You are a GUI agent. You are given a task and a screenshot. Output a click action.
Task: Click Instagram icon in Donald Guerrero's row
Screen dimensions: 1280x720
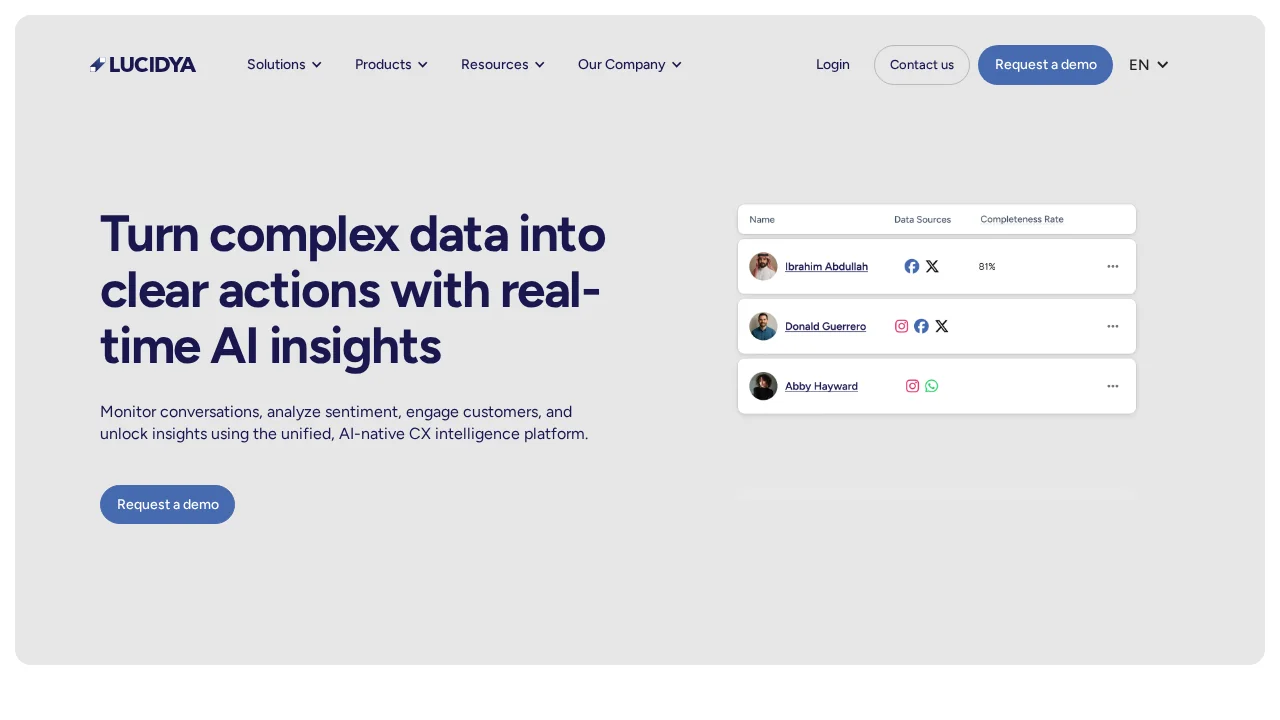[x=901, y=326]
